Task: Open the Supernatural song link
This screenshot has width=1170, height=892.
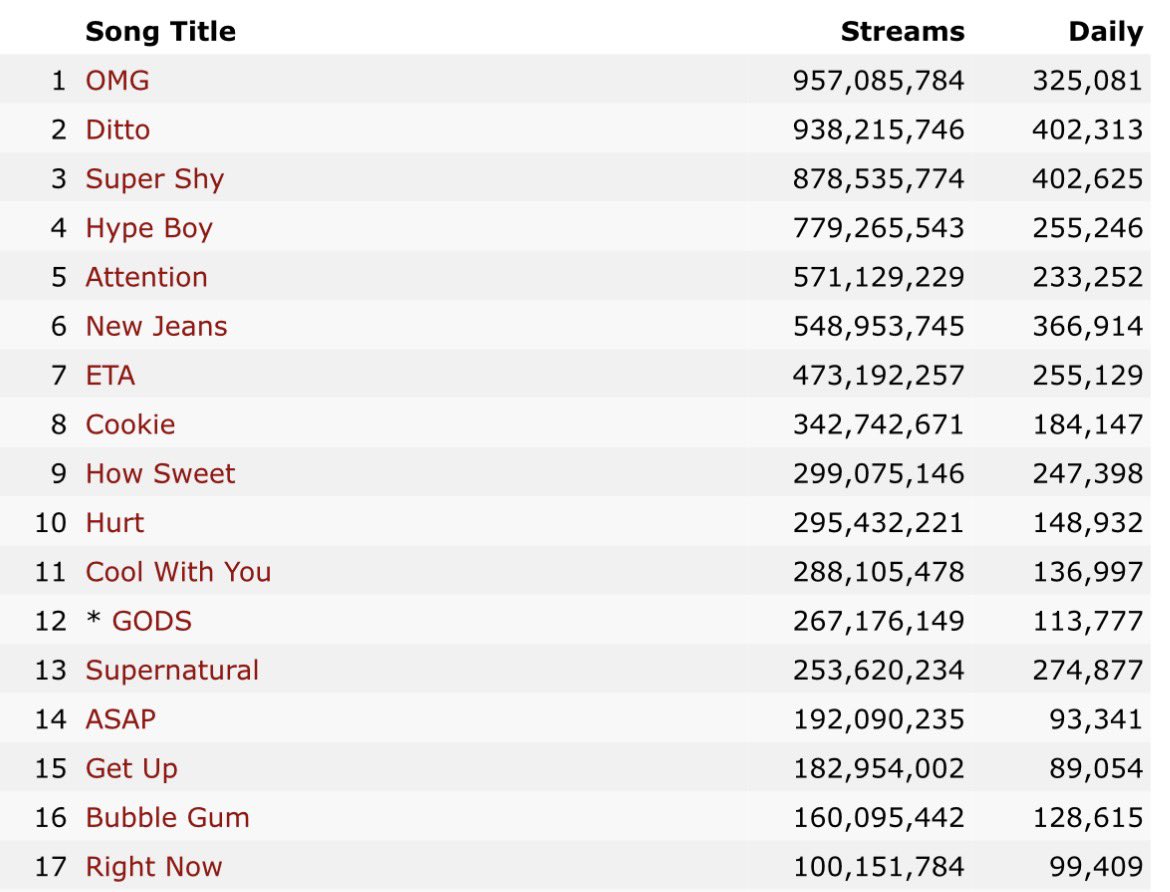Action: [172, 670]
